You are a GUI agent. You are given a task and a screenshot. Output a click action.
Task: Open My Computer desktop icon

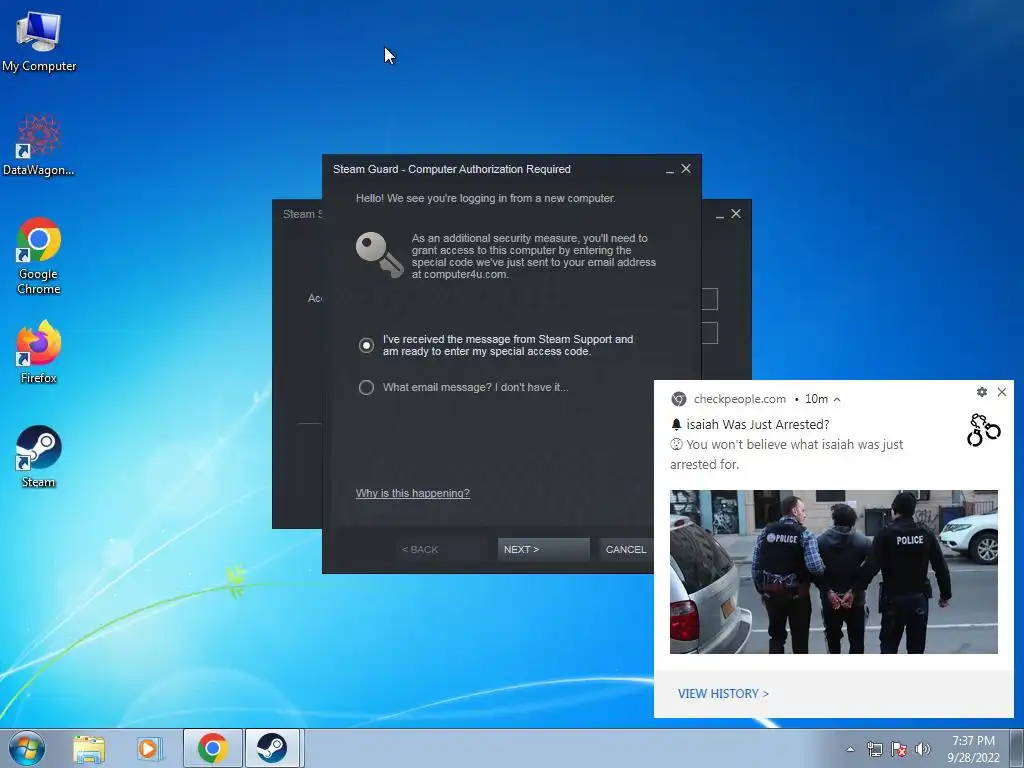pyautogui.click(x=39, y=41)
